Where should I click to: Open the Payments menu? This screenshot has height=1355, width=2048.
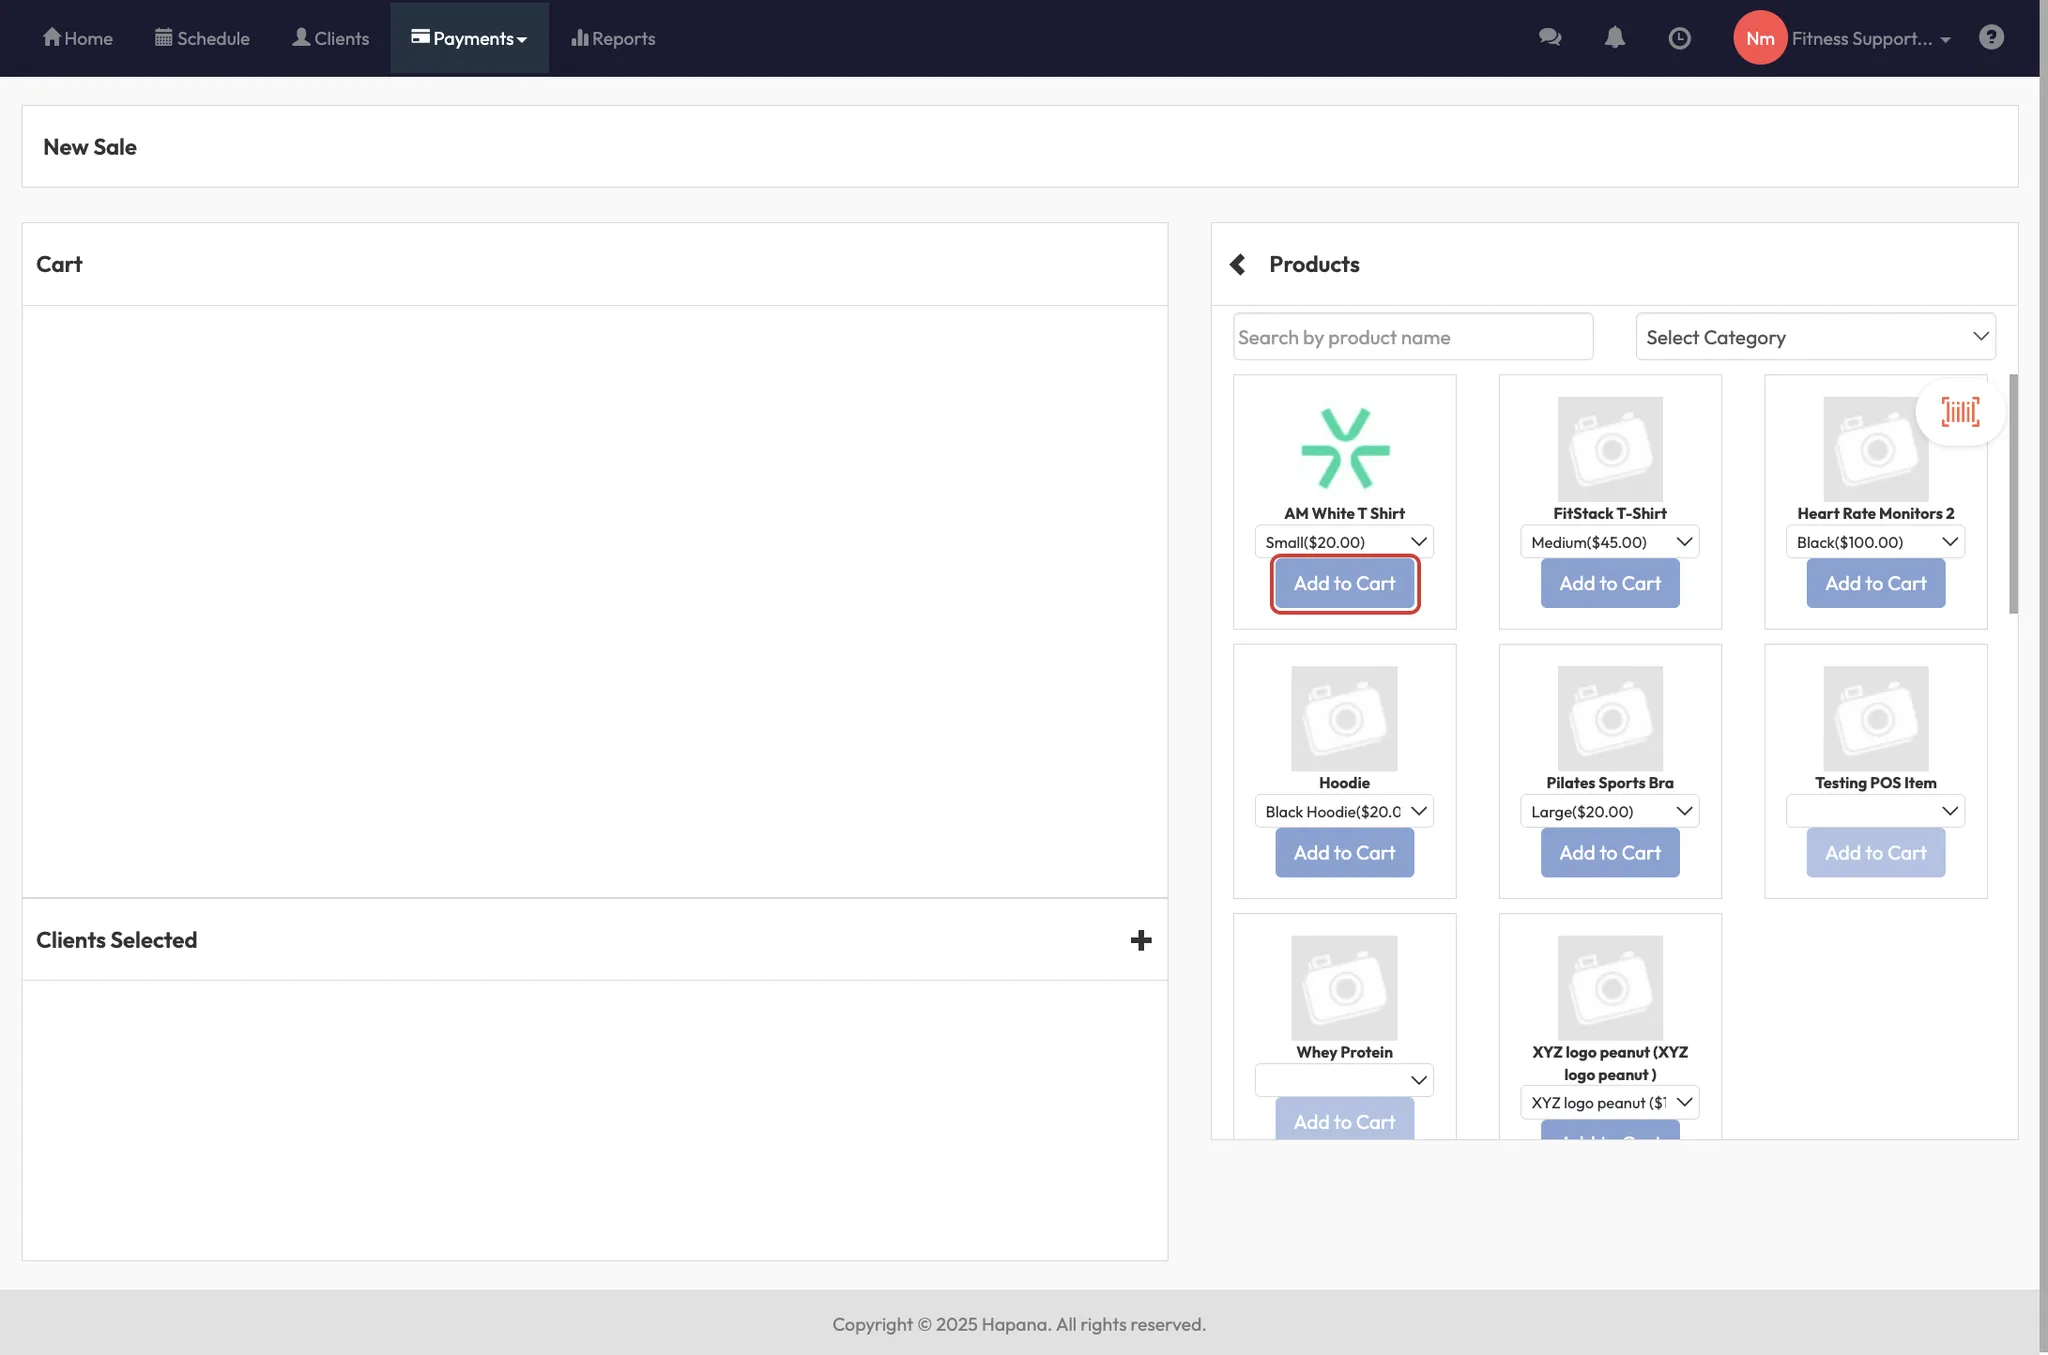click(469, 38)
